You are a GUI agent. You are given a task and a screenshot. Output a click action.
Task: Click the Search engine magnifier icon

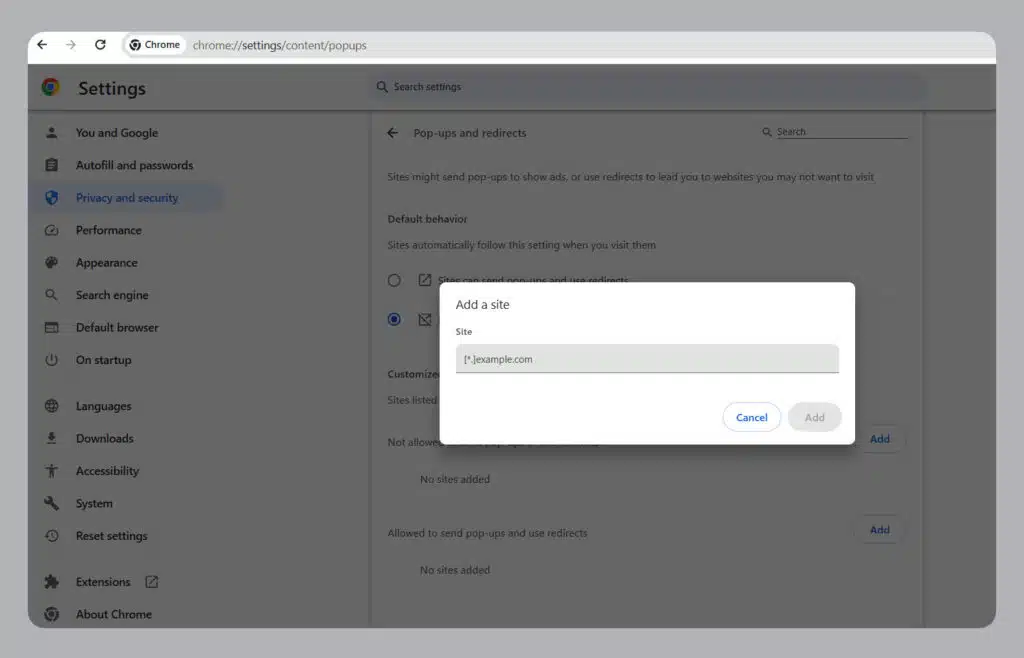click(x=52, y=295)
